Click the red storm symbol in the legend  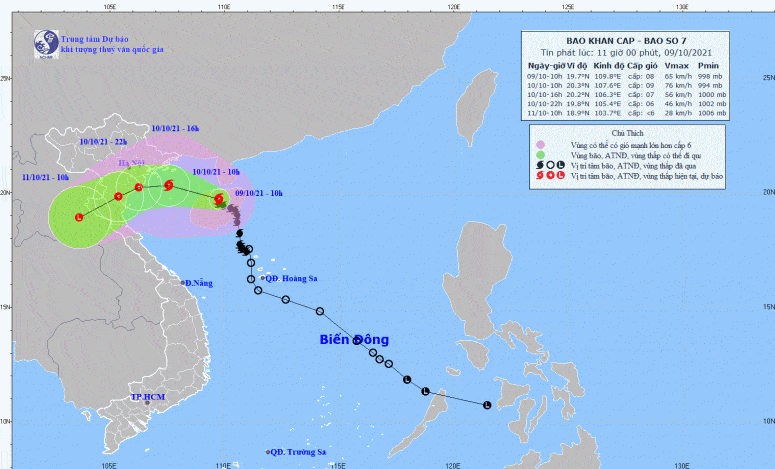coord(537,176)
